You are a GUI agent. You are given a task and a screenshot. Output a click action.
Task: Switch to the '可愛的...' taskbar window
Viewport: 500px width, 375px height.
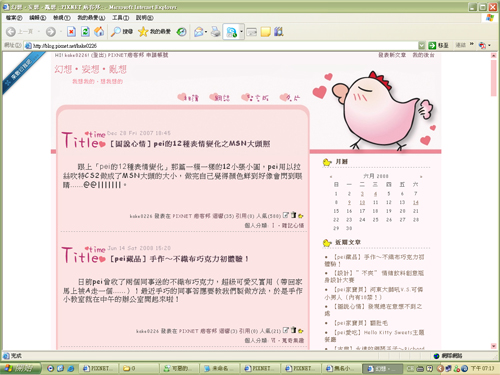click(178, 368)
